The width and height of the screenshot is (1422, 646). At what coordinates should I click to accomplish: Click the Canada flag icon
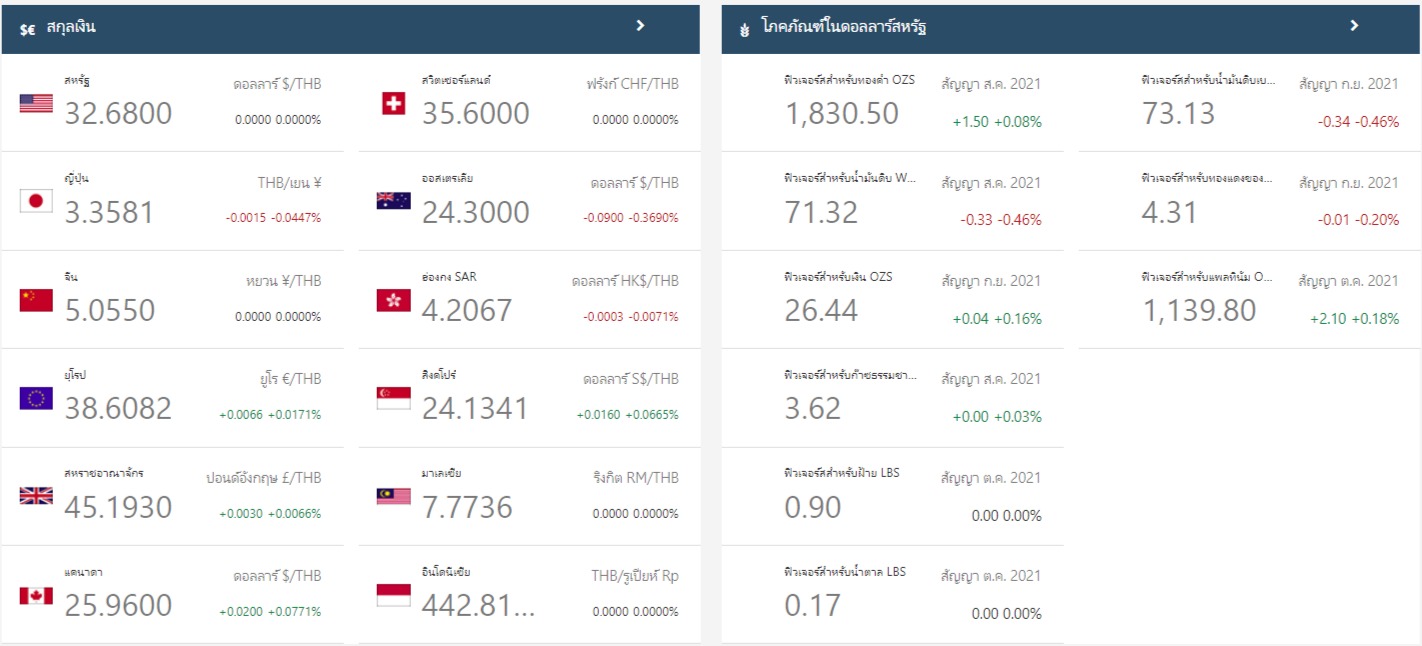(x=36, y=595)
